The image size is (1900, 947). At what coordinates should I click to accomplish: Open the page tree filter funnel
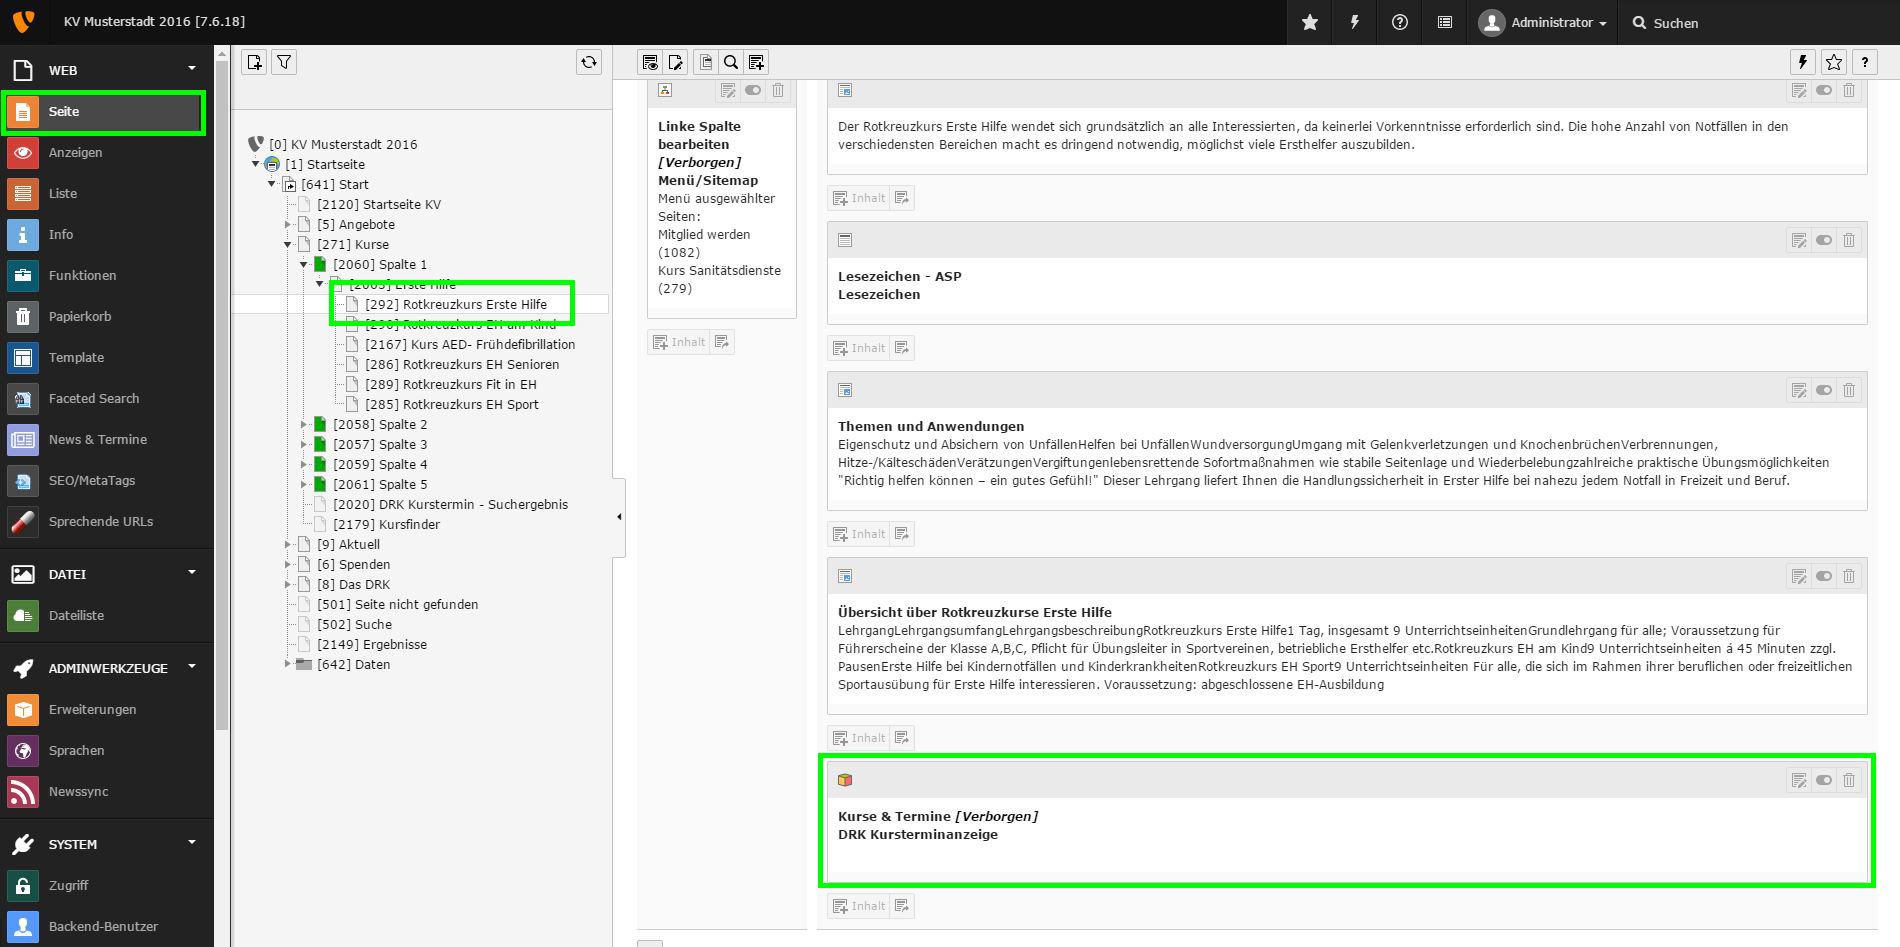[x=284, y=62]
